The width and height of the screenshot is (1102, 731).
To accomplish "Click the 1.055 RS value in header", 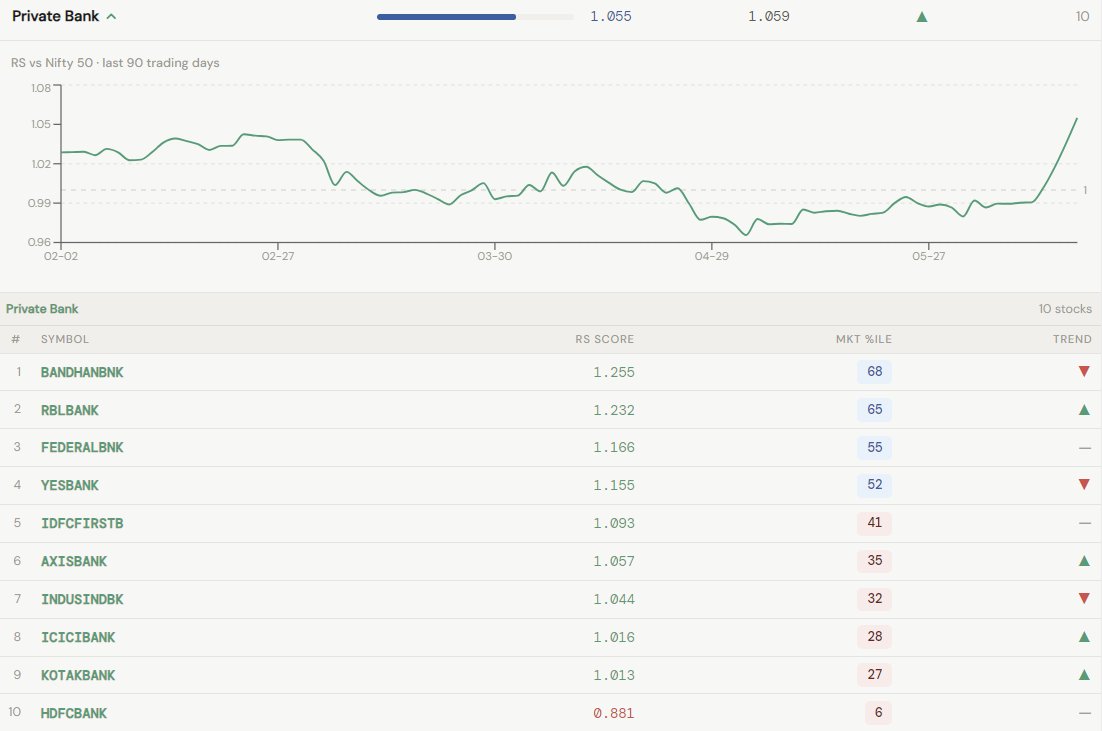I will [x=611, y=16].
